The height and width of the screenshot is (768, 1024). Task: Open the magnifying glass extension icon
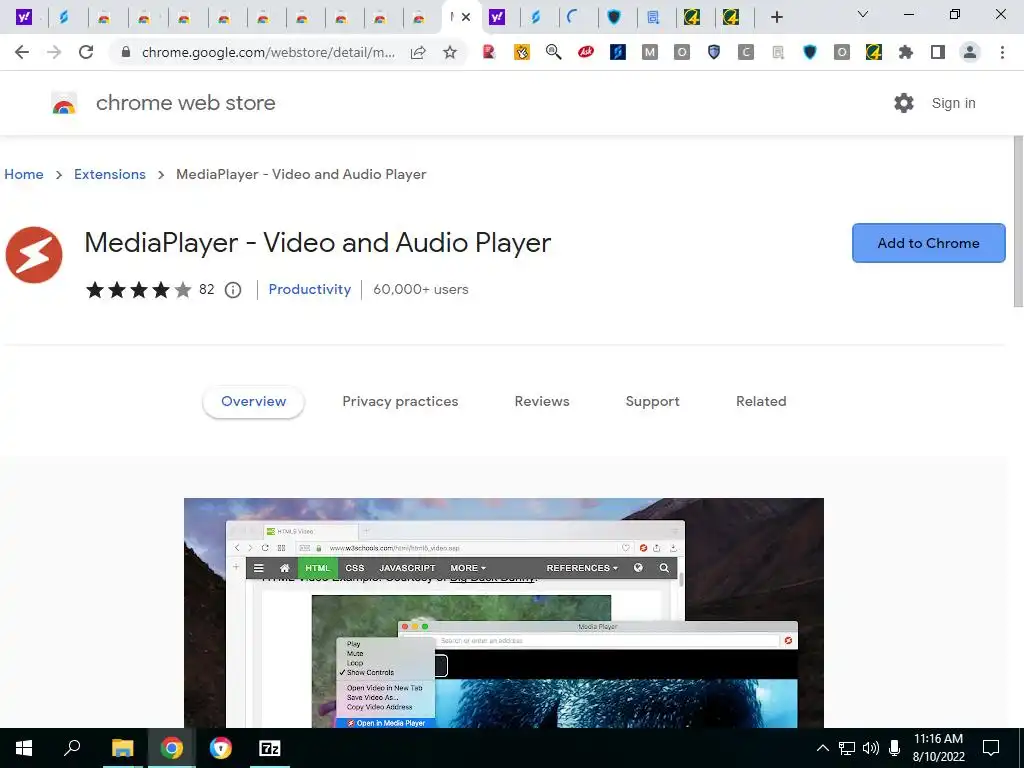553,52
